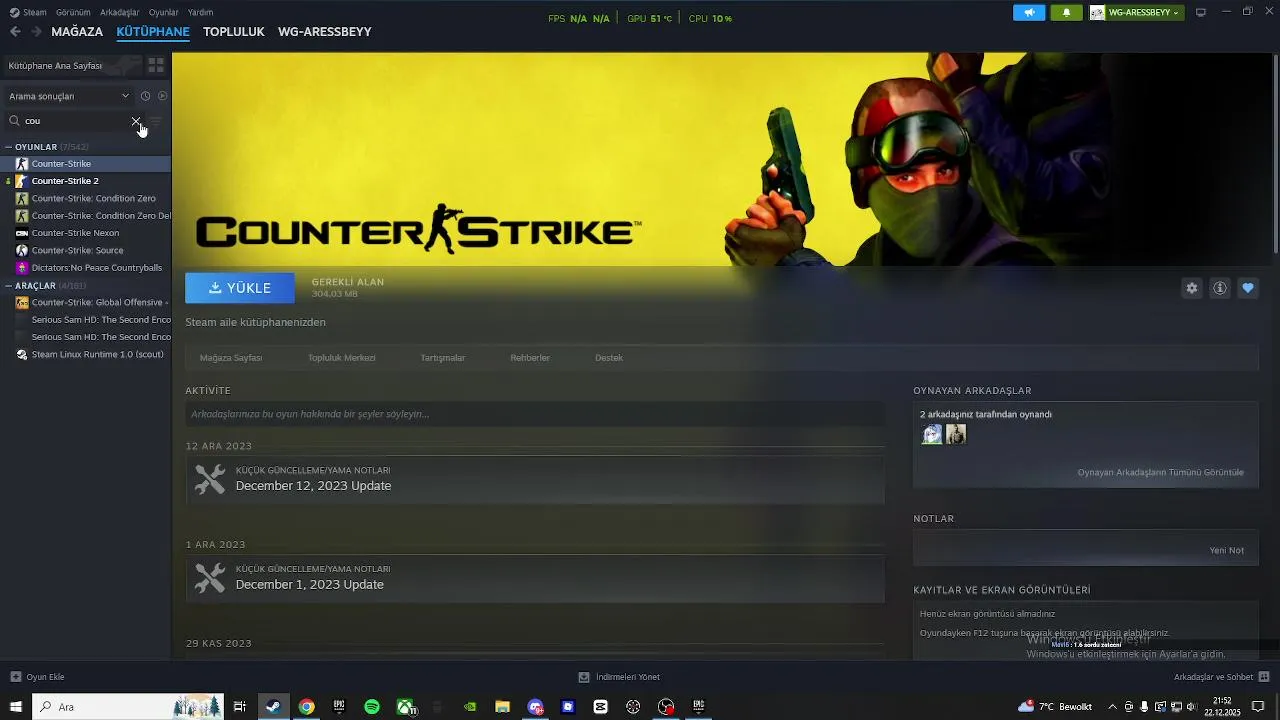This screenshot has height=720, width=1280.
Task: Collapse the OYUNLAR category
Action: coord(8,147)
